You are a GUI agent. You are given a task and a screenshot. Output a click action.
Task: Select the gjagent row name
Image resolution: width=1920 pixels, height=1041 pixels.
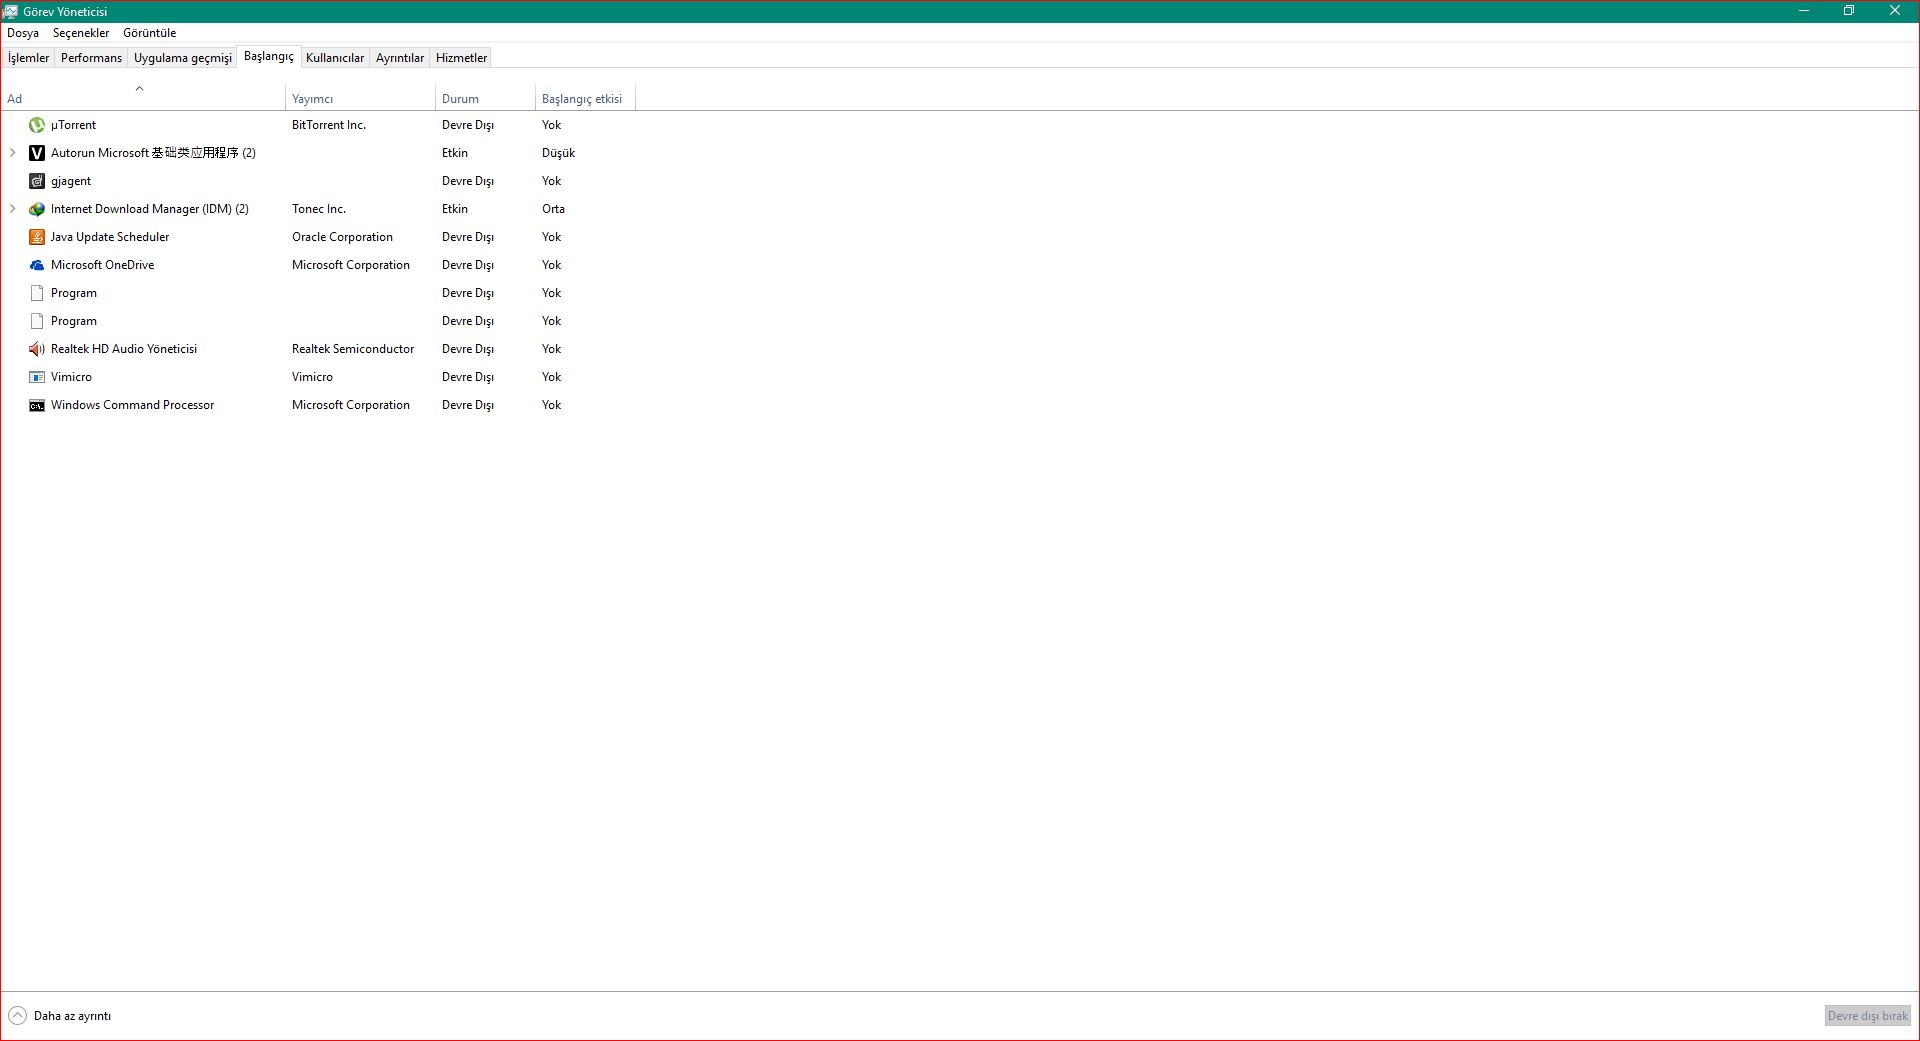pyautogui.click(x=71, y=181)
